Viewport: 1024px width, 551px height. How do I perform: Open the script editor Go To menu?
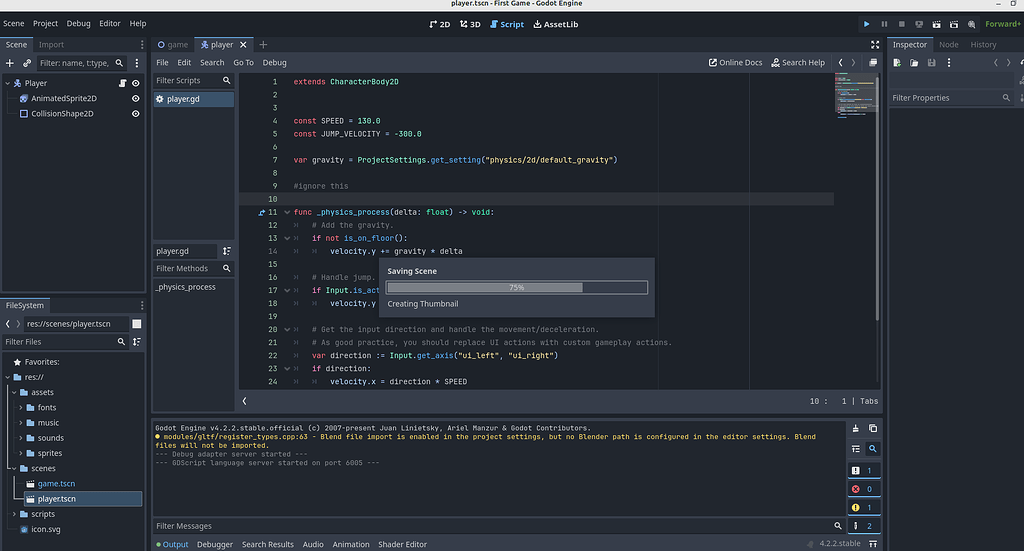pos(244,63)
